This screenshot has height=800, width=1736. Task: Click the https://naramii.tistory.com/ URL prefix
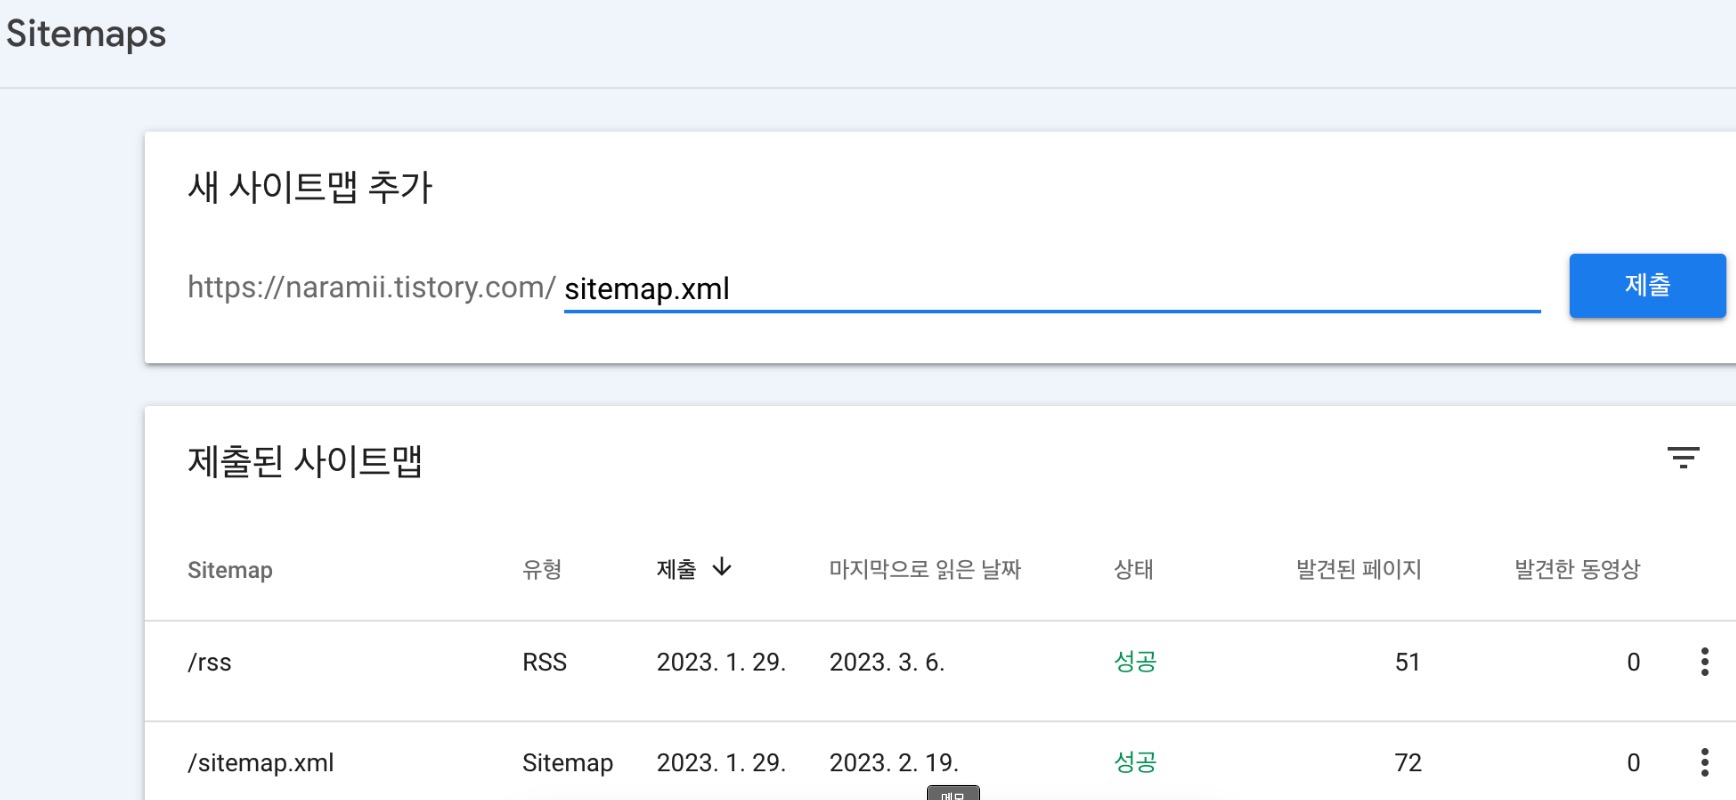click(371, 288)
